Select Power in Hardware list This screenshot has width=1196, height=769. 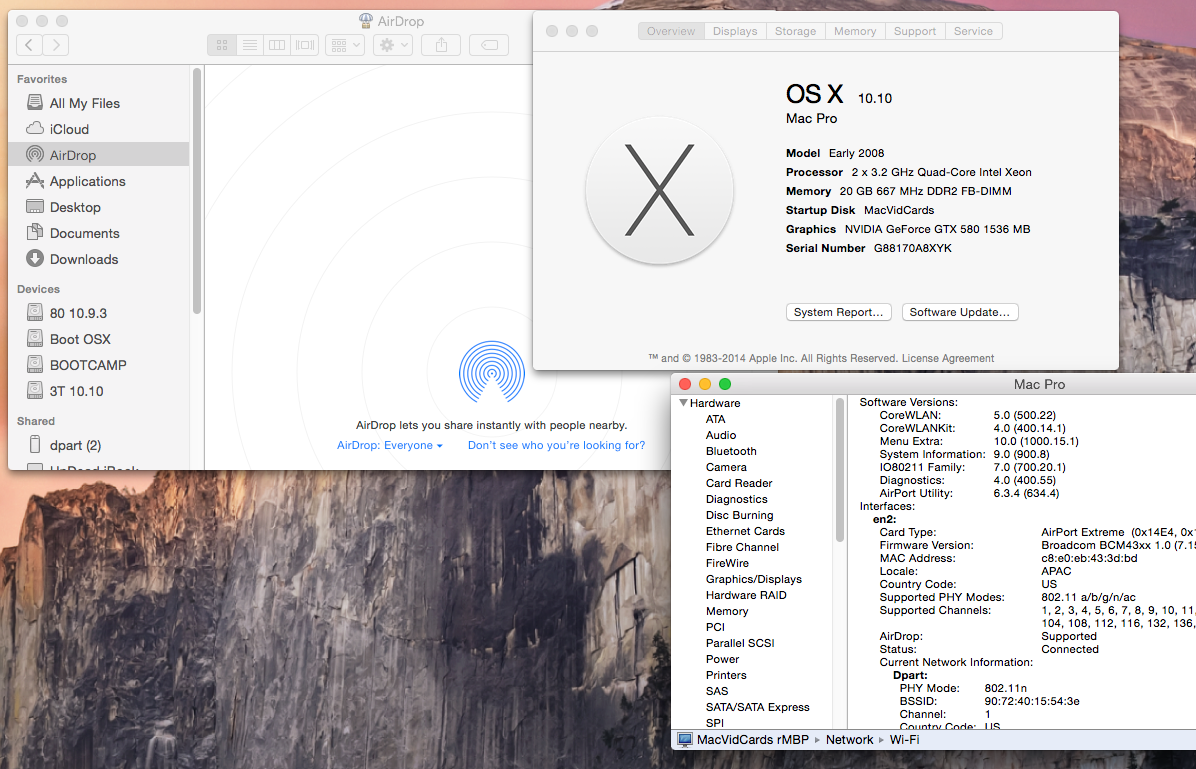point(722,659)
